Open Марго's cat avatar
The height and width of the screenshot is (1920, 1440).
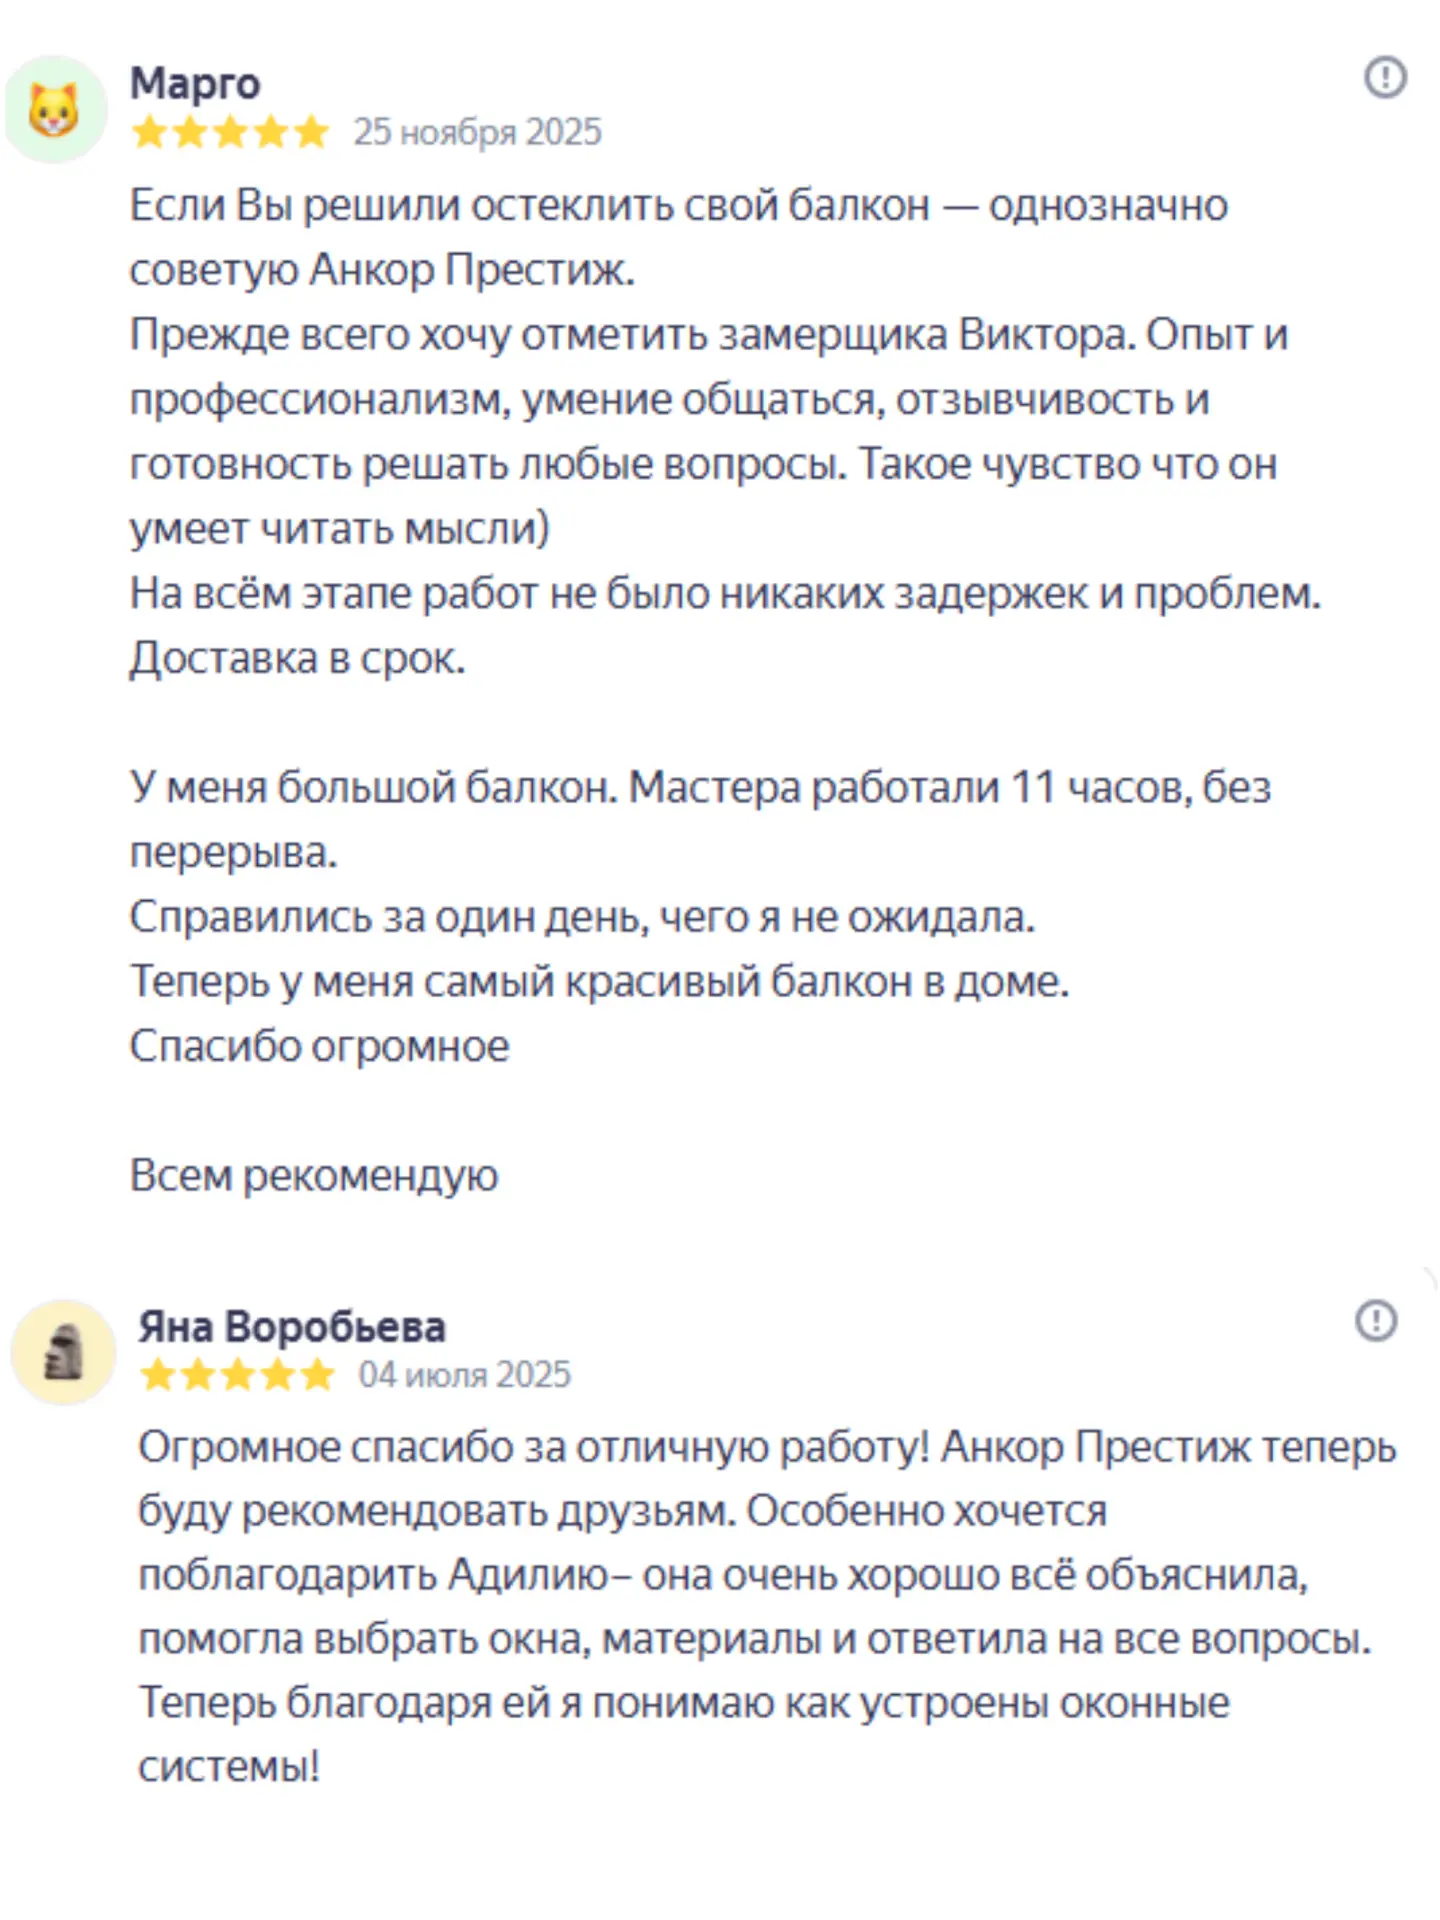point(55,109)
